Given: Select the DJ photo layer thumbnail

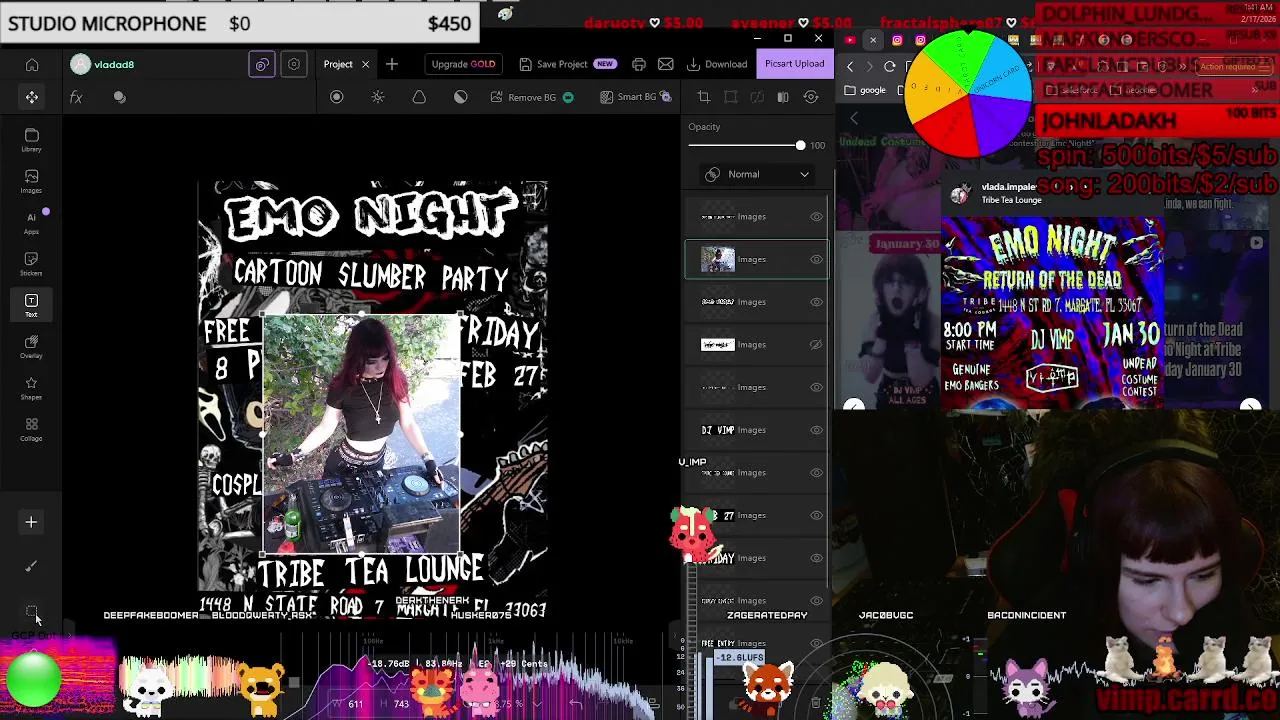Looking at the screenshot, I should coord(717,259).
